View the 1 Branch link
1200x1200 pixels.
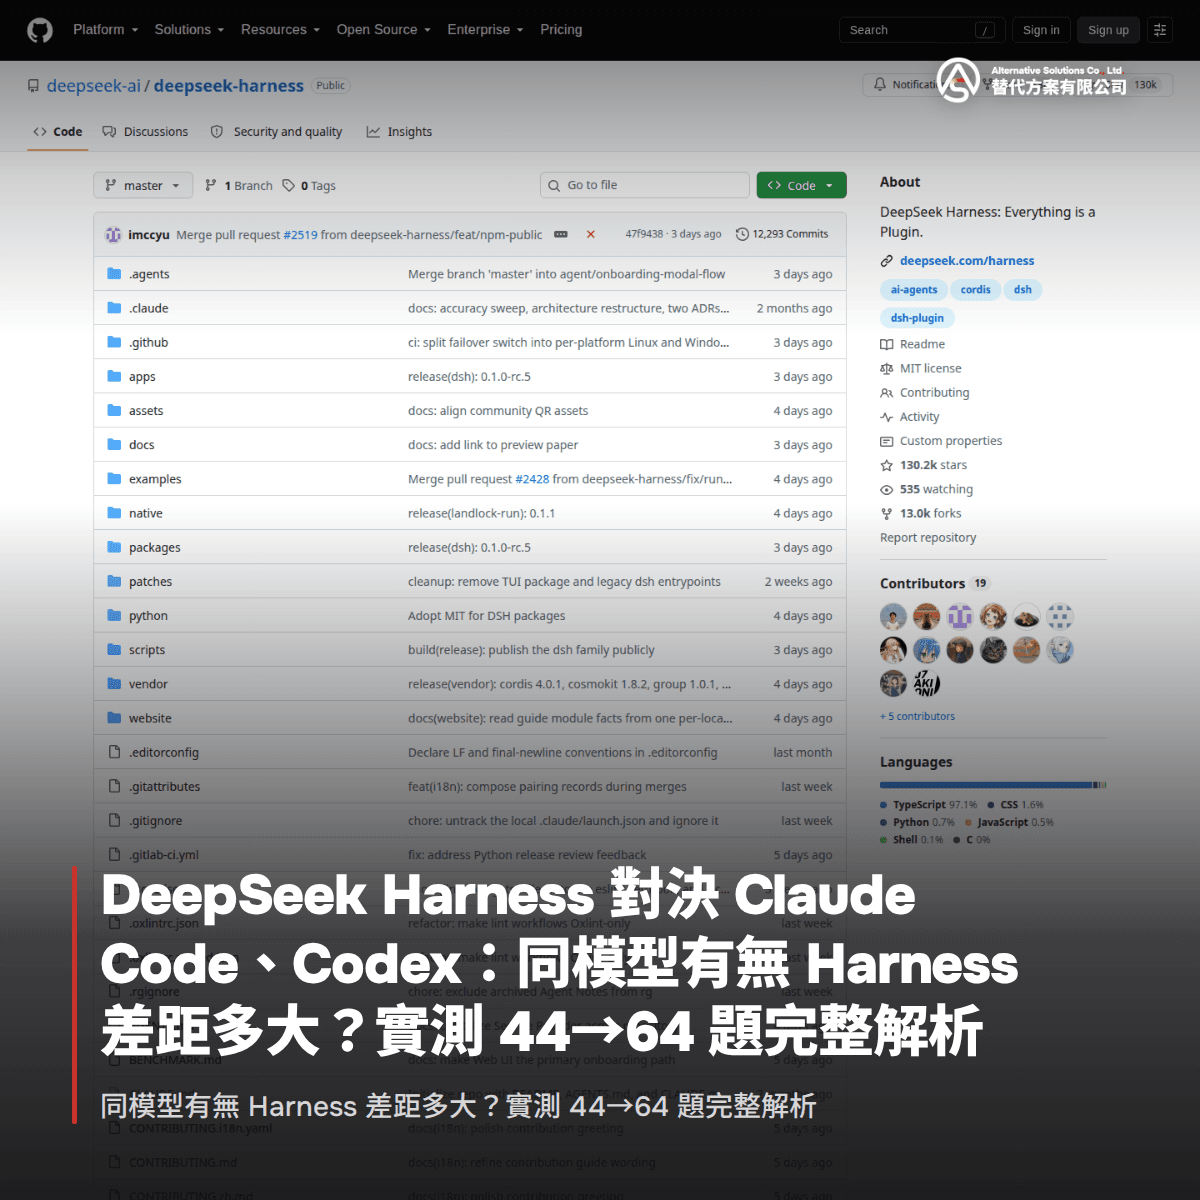click(238, 186)
